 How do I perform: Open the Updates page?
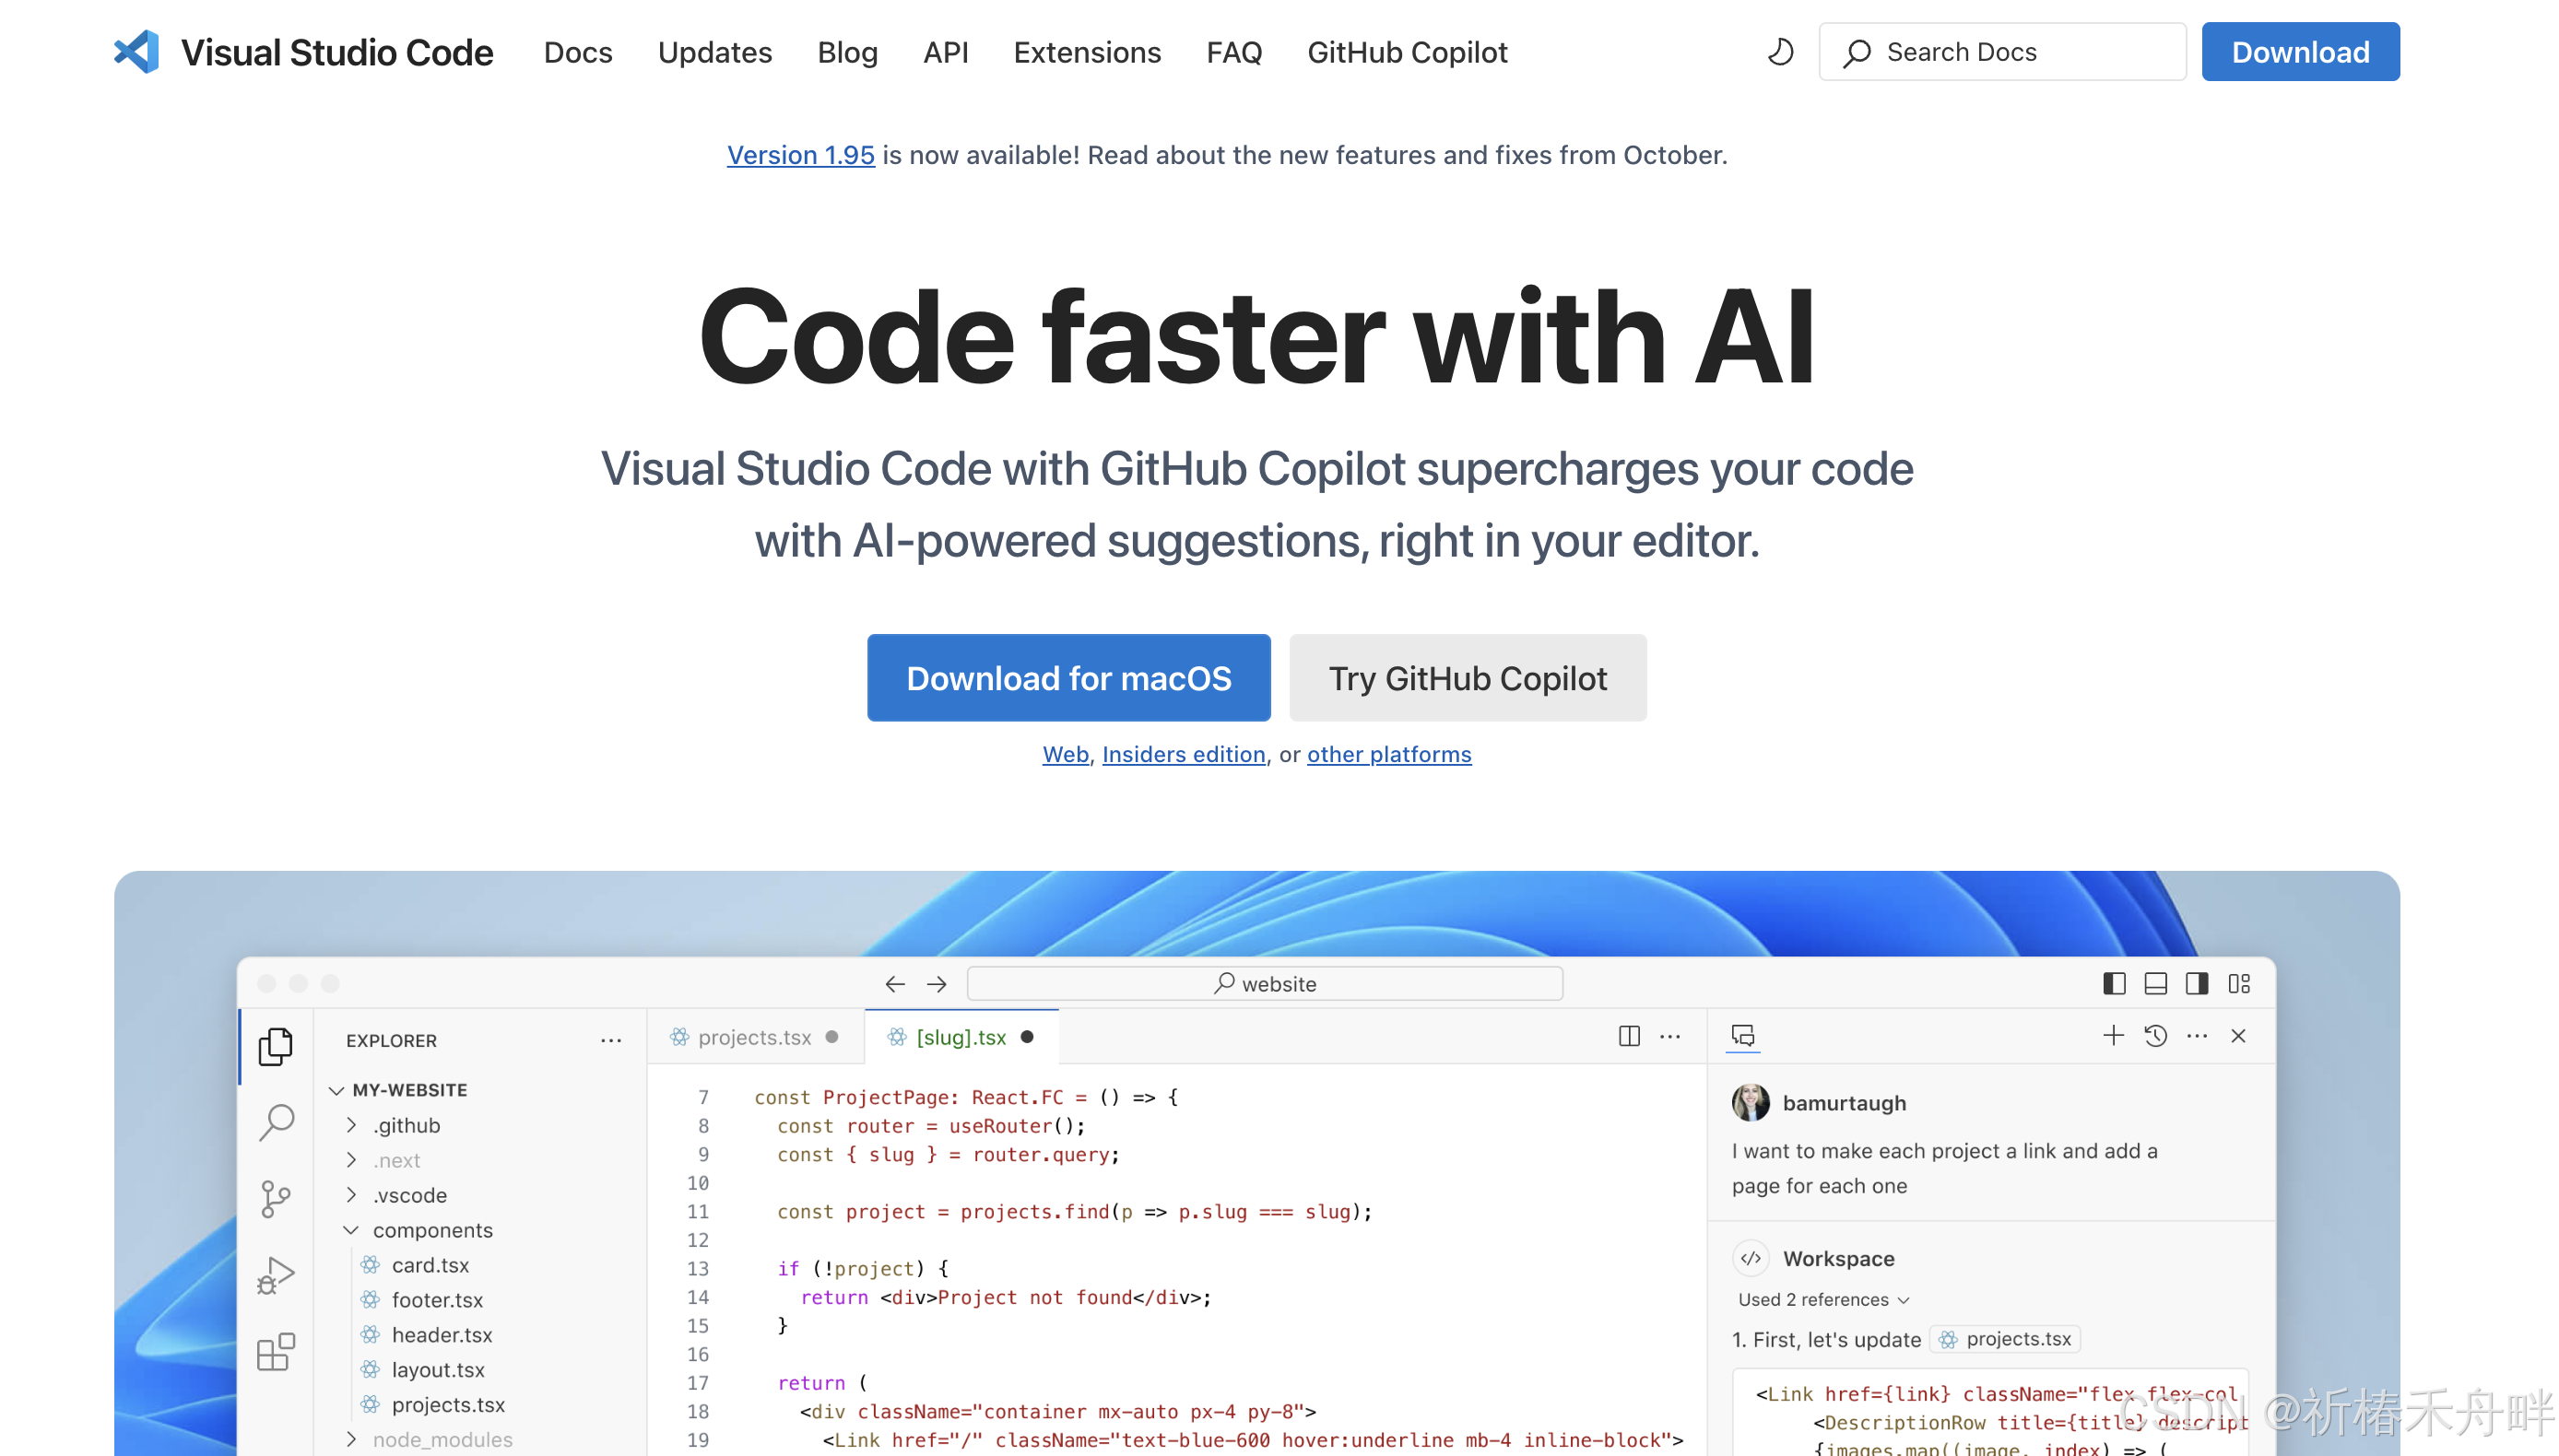click(715, 52)
